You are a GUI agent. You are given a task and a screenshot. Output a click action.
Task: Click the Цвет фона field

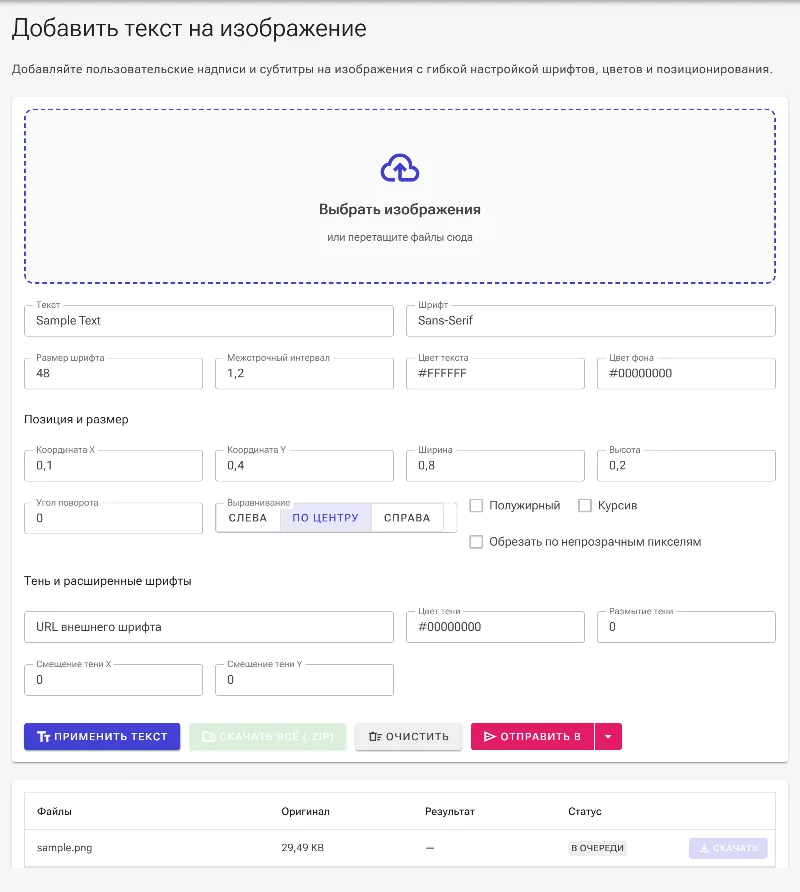coord(686,374)
